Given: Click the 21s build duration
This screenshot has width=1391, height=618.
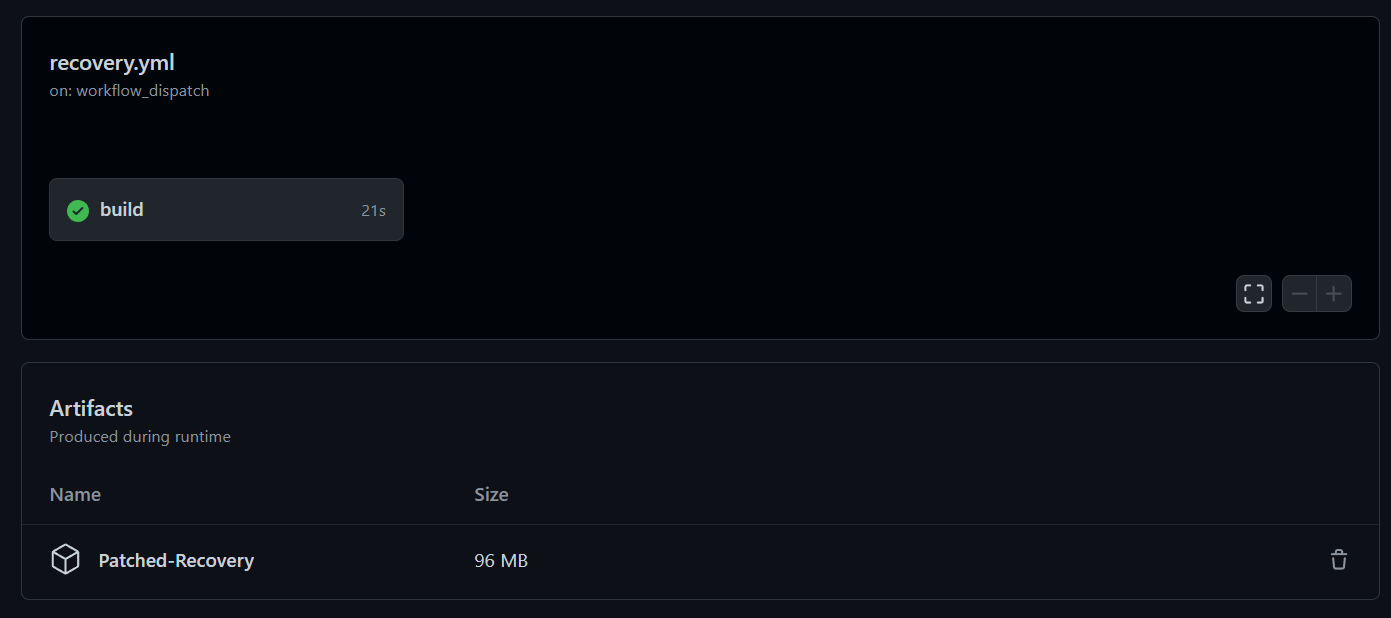Looking at the screenshot, I should click(373, 210).
